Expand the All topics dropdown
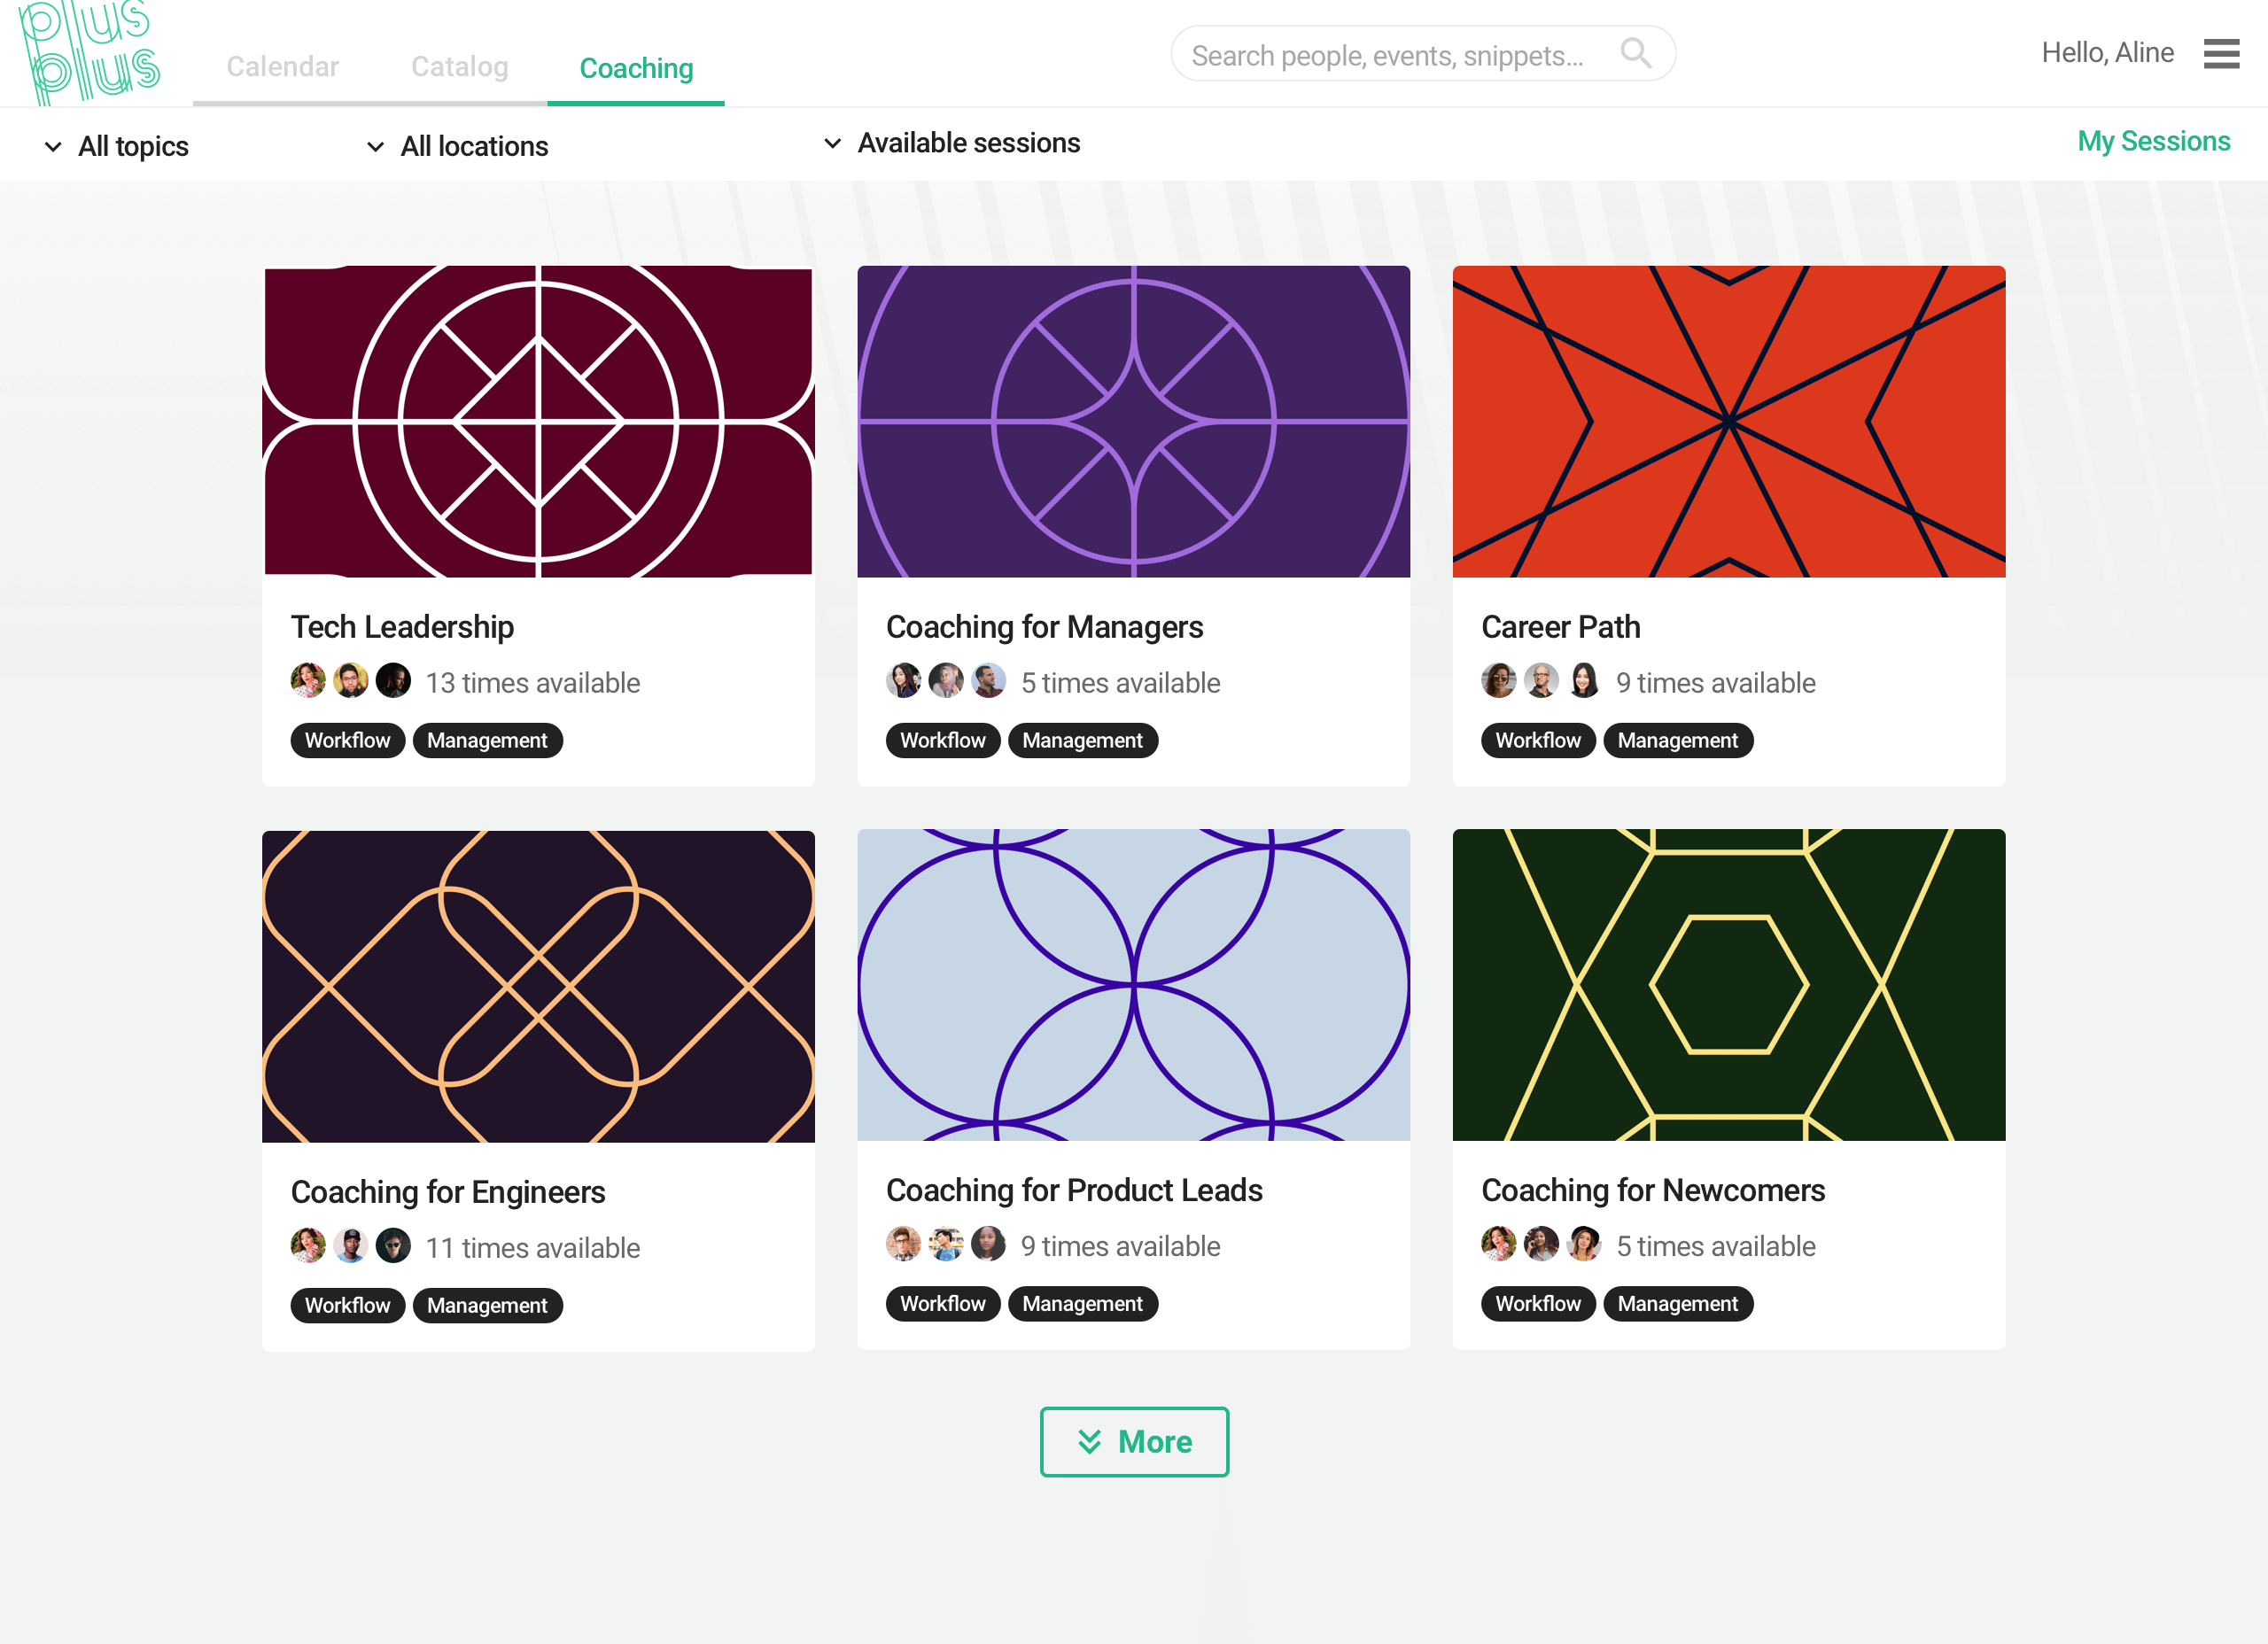The height and width of the screenshot is (1644, 2268). 117,146
